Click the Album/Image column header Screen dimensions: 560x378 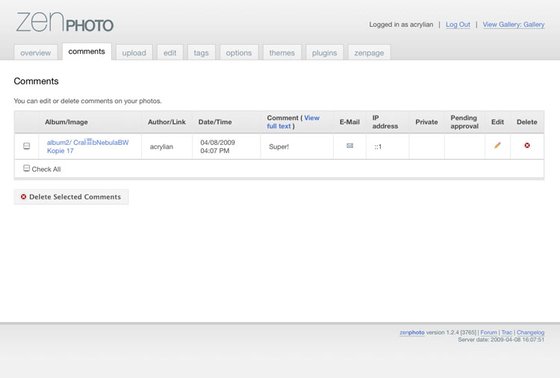click(x=66, y=122)
